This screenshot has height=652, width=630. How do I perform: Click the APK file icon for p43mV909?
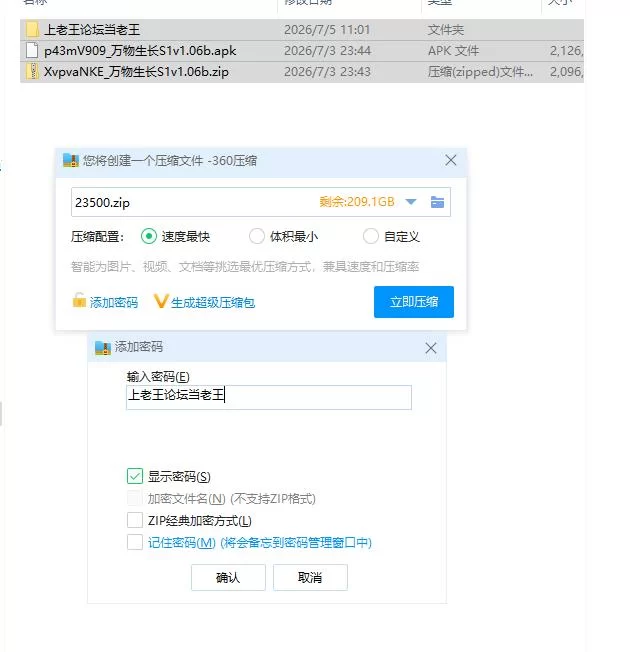pyautogui.click(x=32, y=51)
